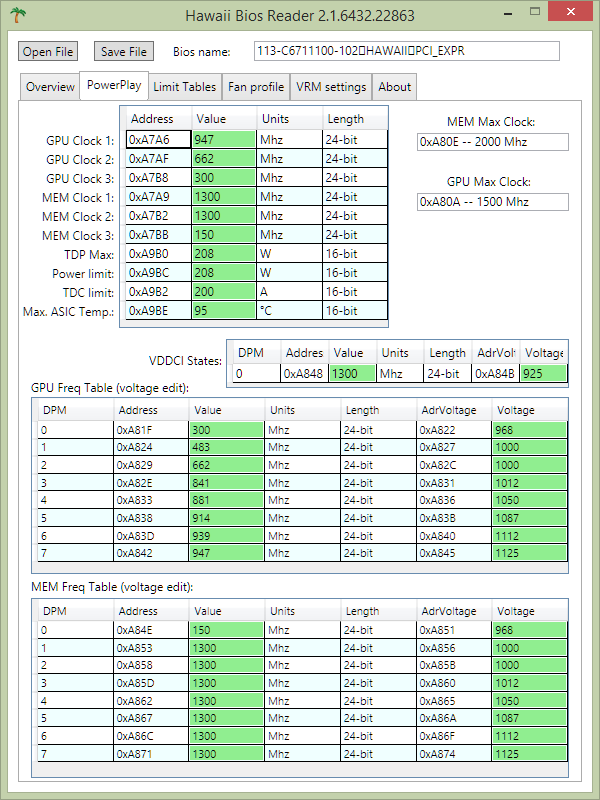Open the Limit Tables tab
The image size is (600, 800).
[185, 87]
